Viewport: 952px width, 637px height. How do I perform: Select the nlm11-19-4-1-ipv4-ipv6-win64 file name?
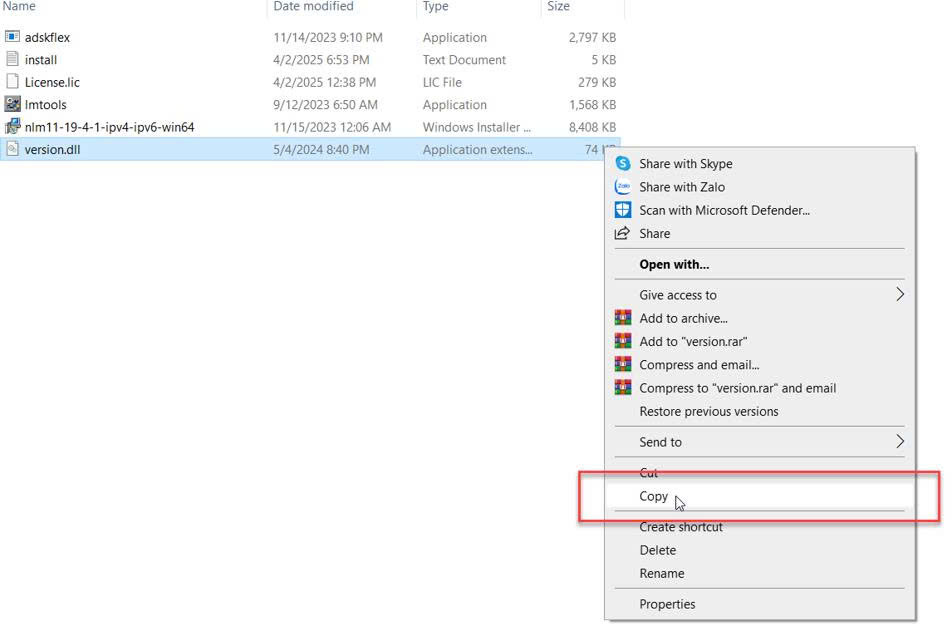coord(109,127)
